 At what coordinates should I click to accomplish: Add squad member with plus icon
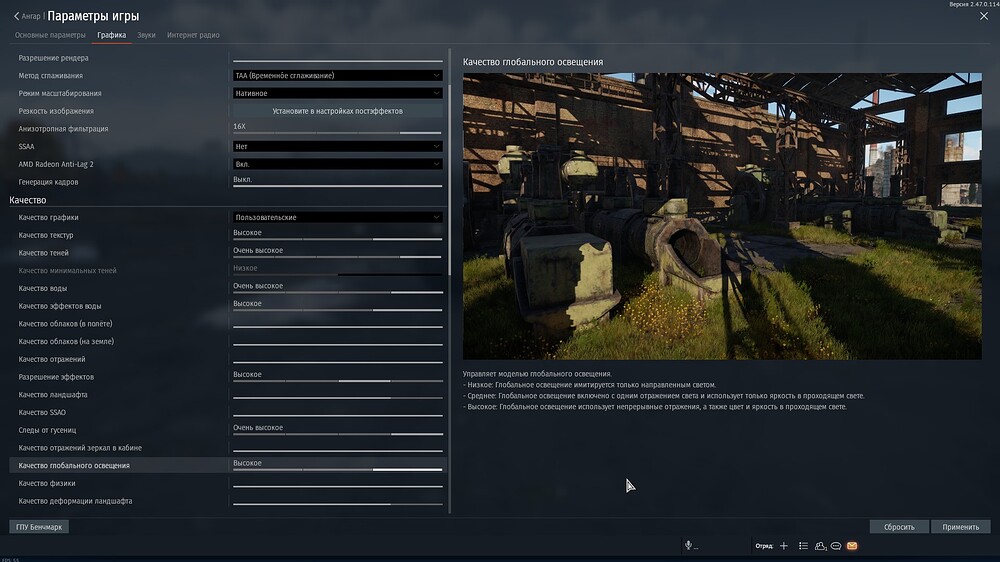784,546
